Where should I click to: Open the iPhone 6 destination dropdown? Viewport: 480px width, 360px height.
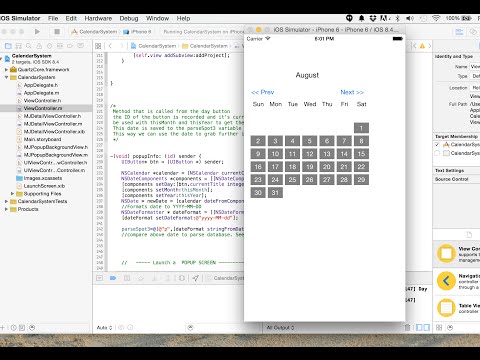coord(137,32)
